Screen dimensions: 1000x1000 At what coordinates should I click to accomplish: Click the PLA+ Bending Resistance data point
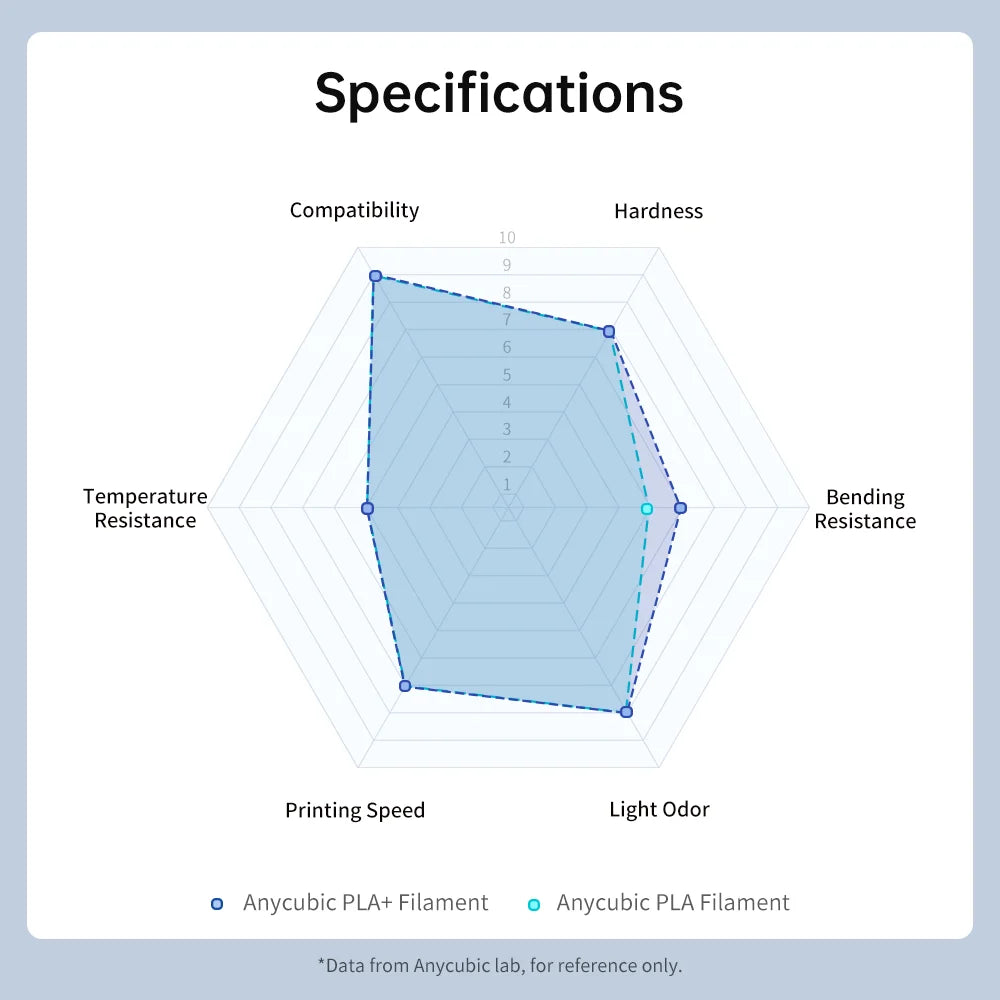click(680, 508)
